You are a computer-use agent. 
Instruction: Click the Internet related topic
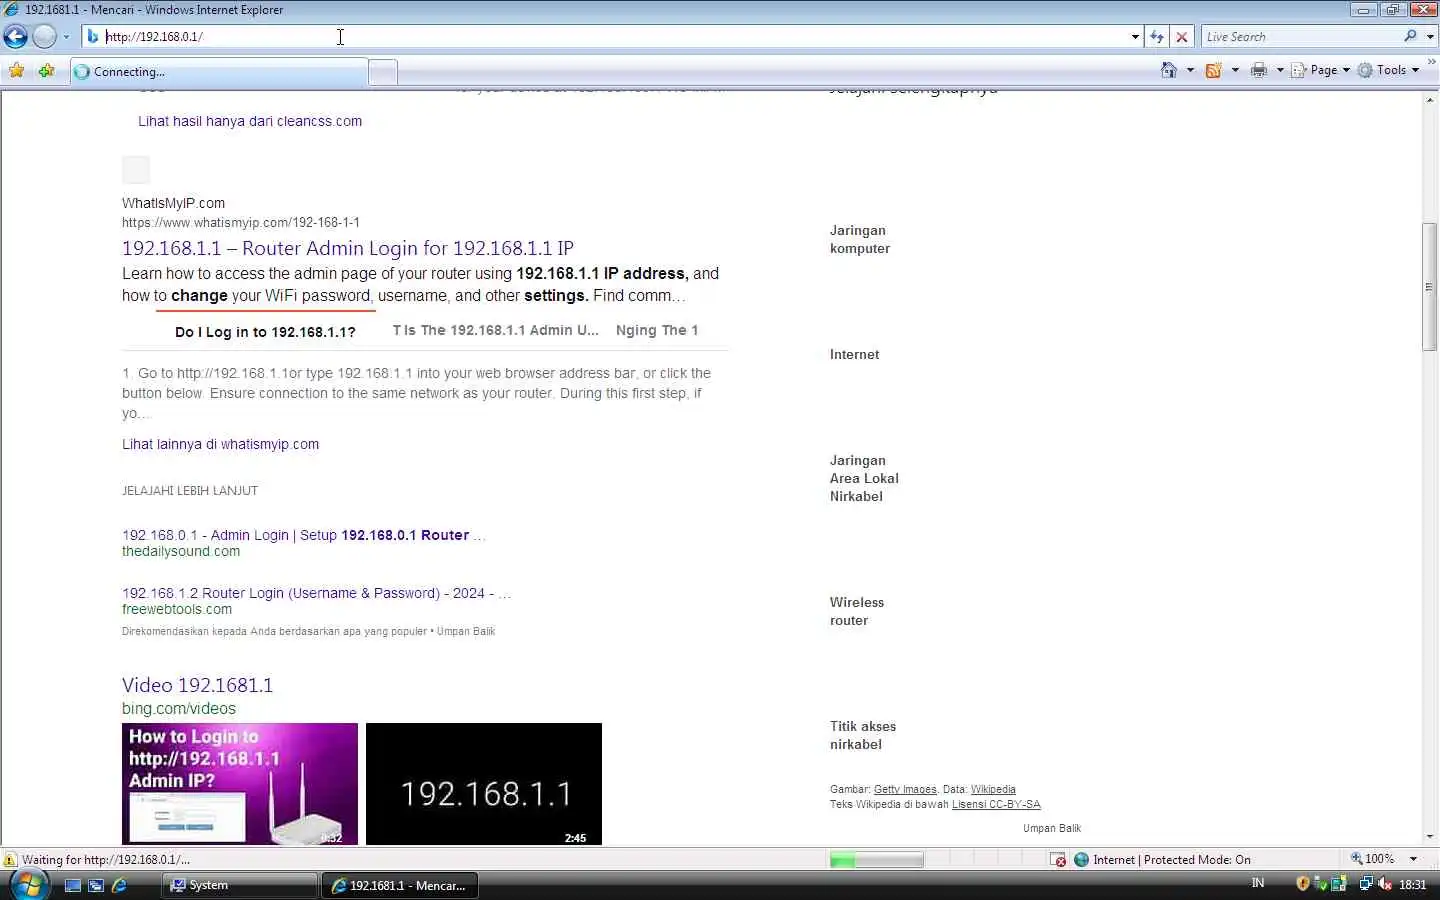point(855,354)
